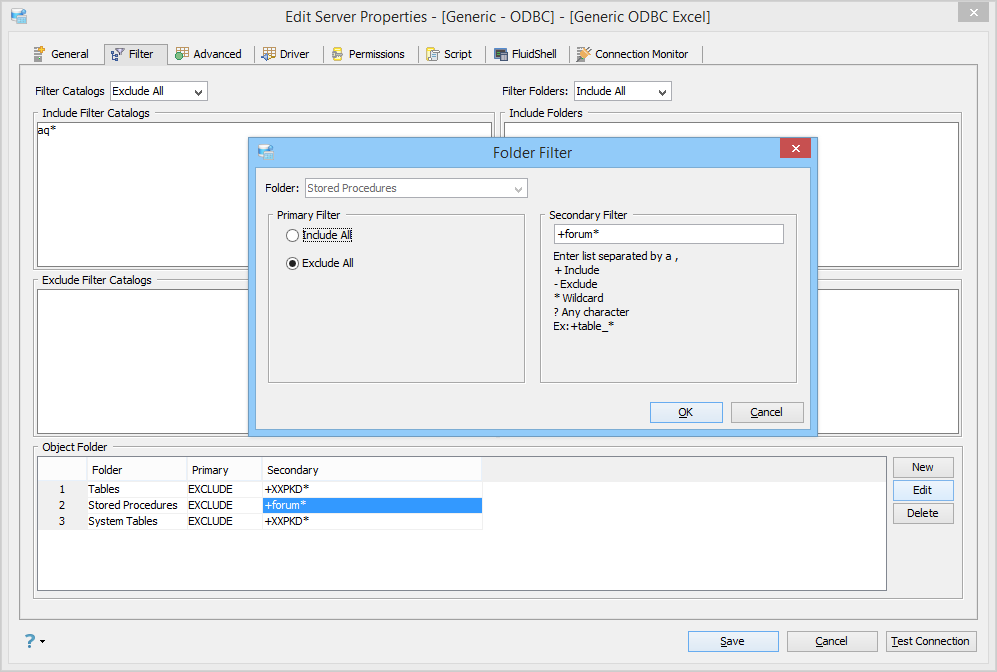Close the Folder Filter dialog
Screen dimensions: 997x672
pos(795,148)
